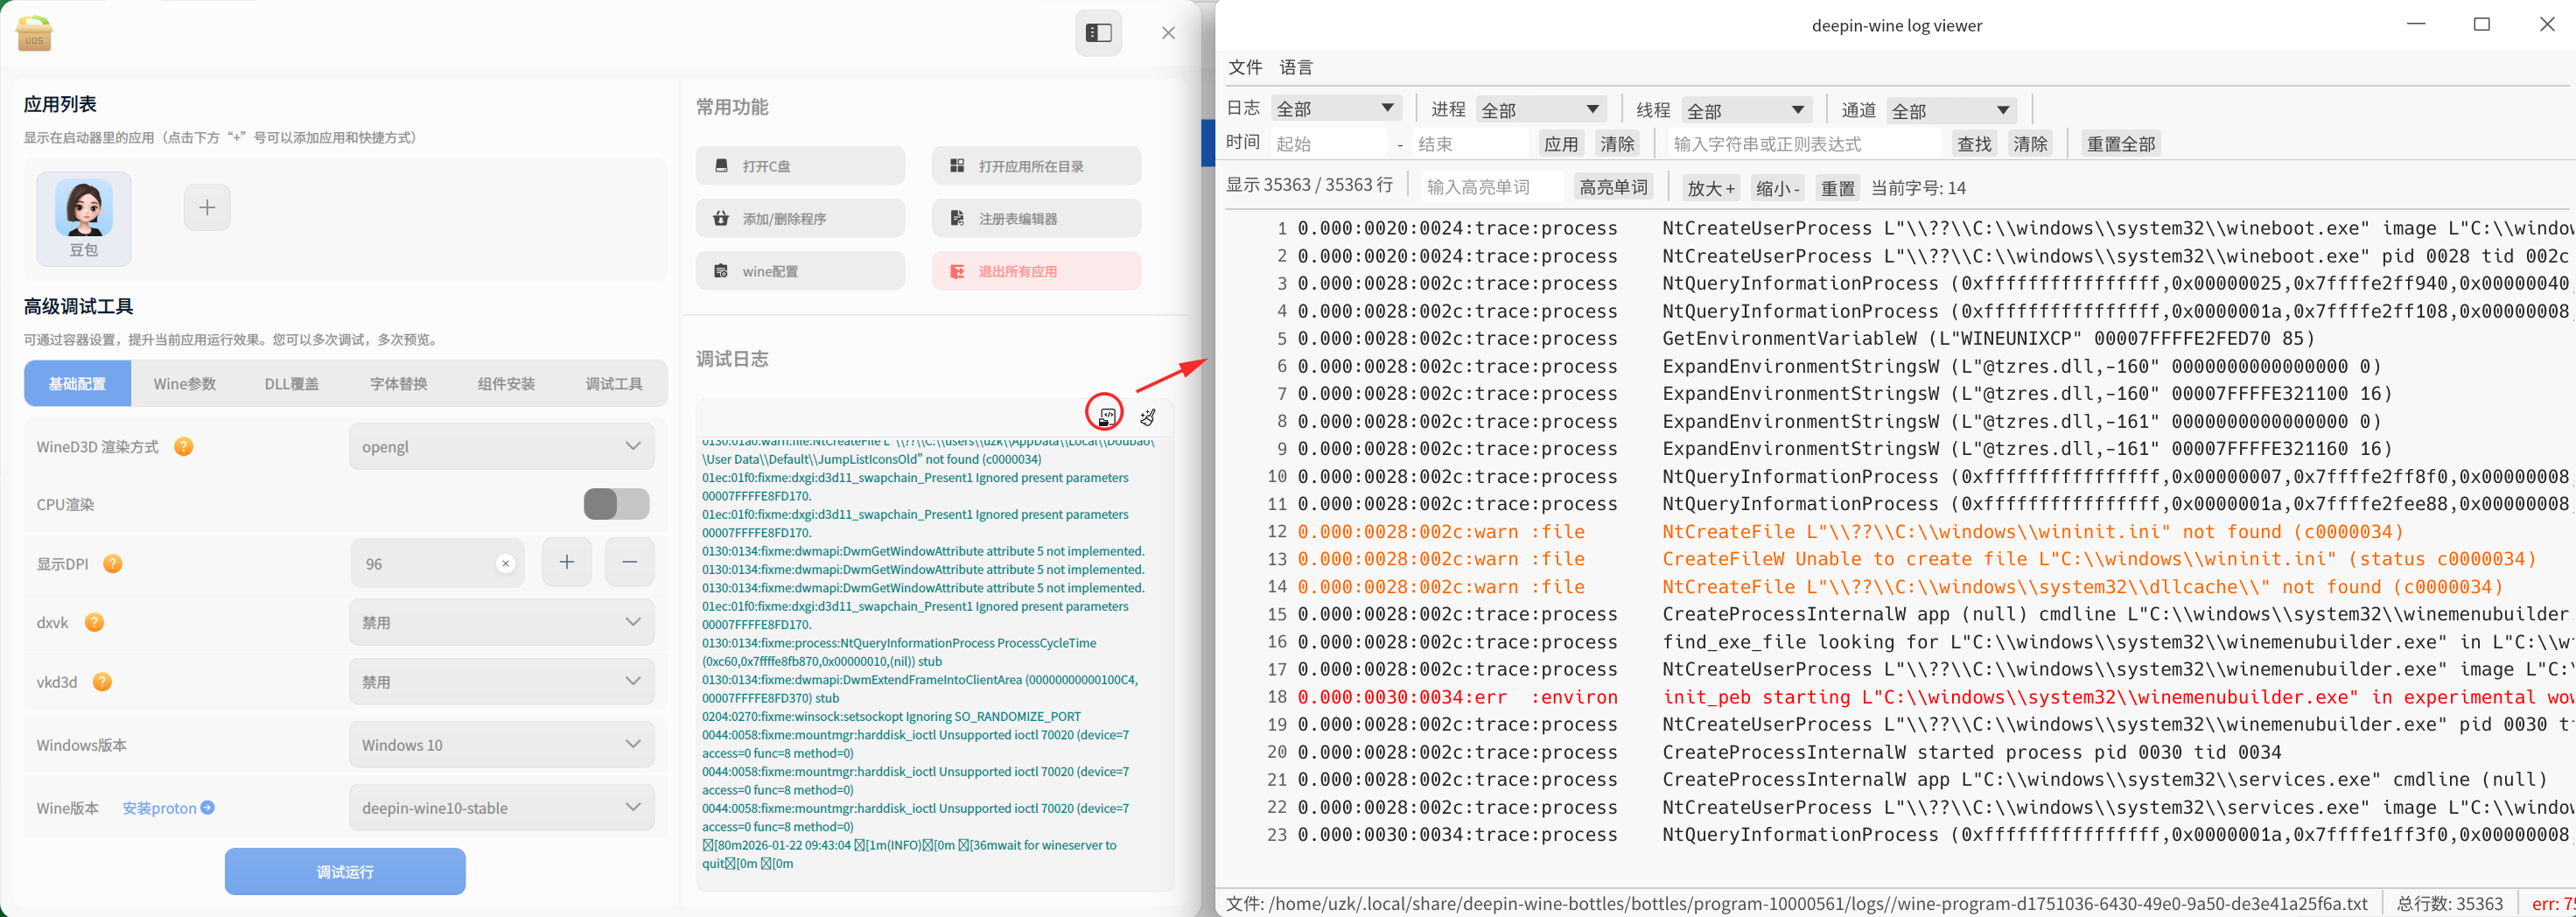Image resolution: width=2576 pixels, height=917 pixels.
Task: Click 打开应用所在目录 button
Action: point(1037,166)
